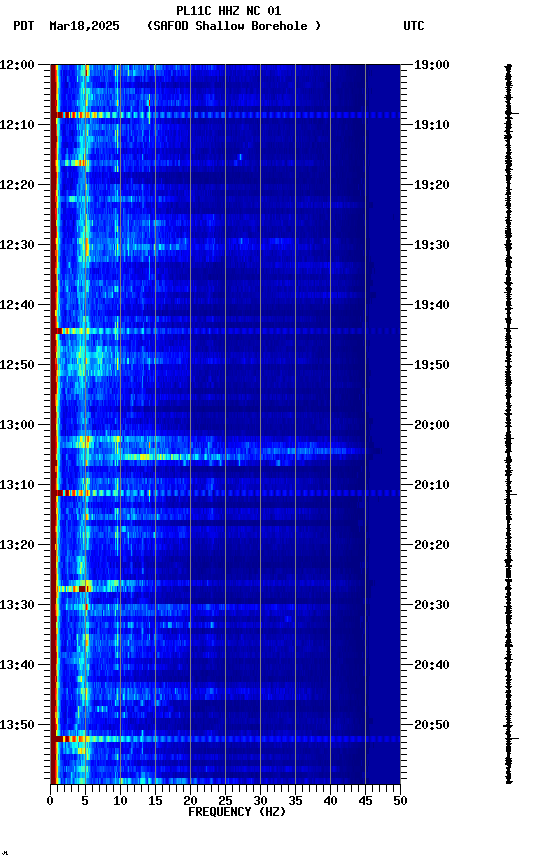Select the 'UTC' timezone label
The width and height of the screenshot is (552, 864).
(414, 26)
